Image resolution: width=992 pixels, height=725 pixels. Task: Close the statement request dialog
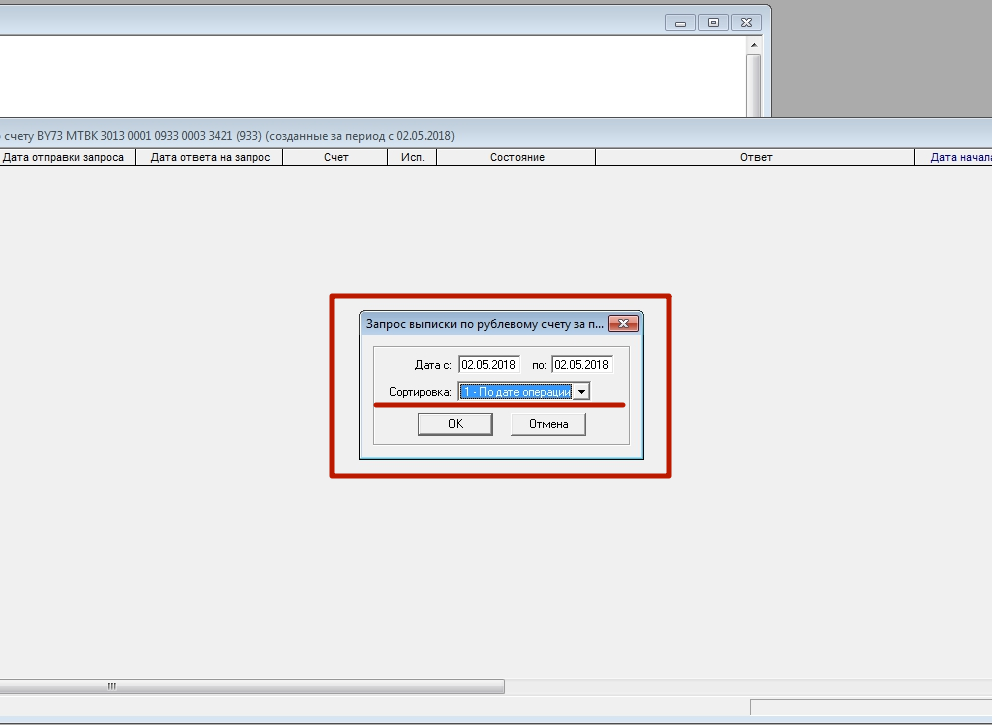(623, 324)
